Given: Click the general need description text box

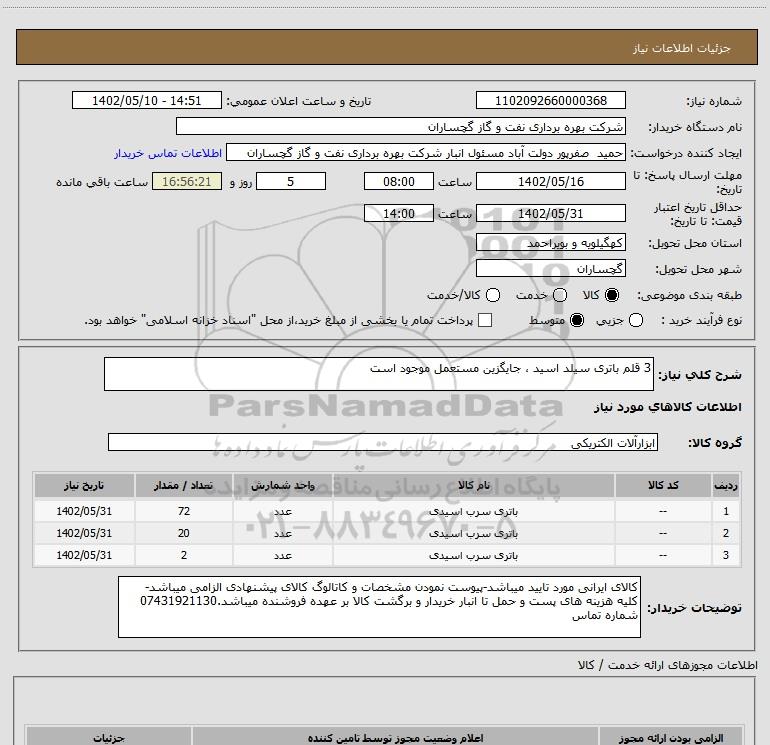Looking at the screenshot, I should [x=379, y=374].
